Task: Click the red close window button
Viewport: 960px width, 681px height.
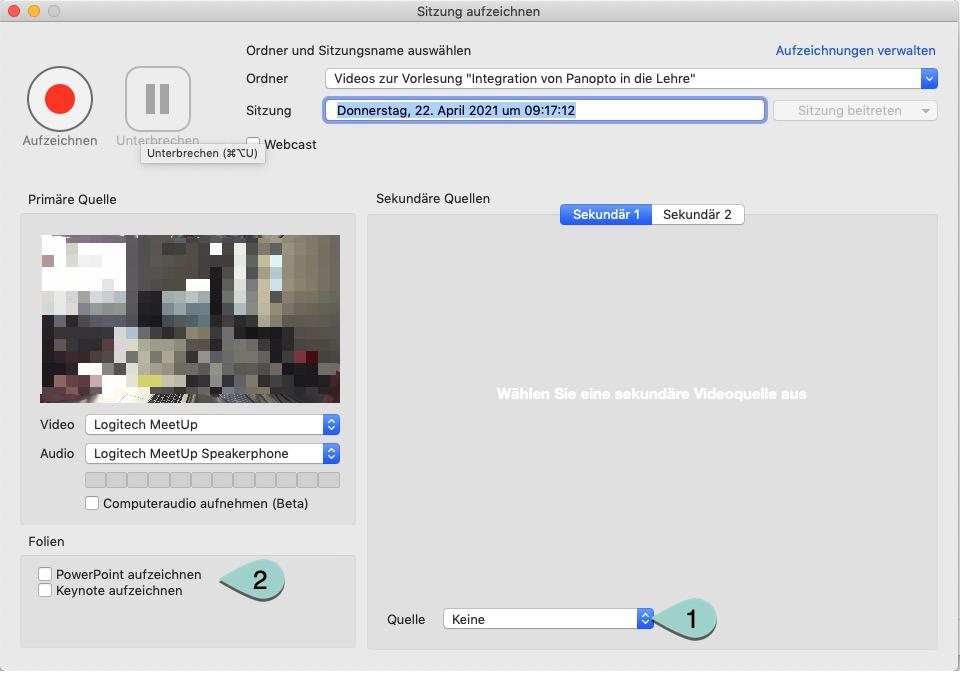Action: 14,11
